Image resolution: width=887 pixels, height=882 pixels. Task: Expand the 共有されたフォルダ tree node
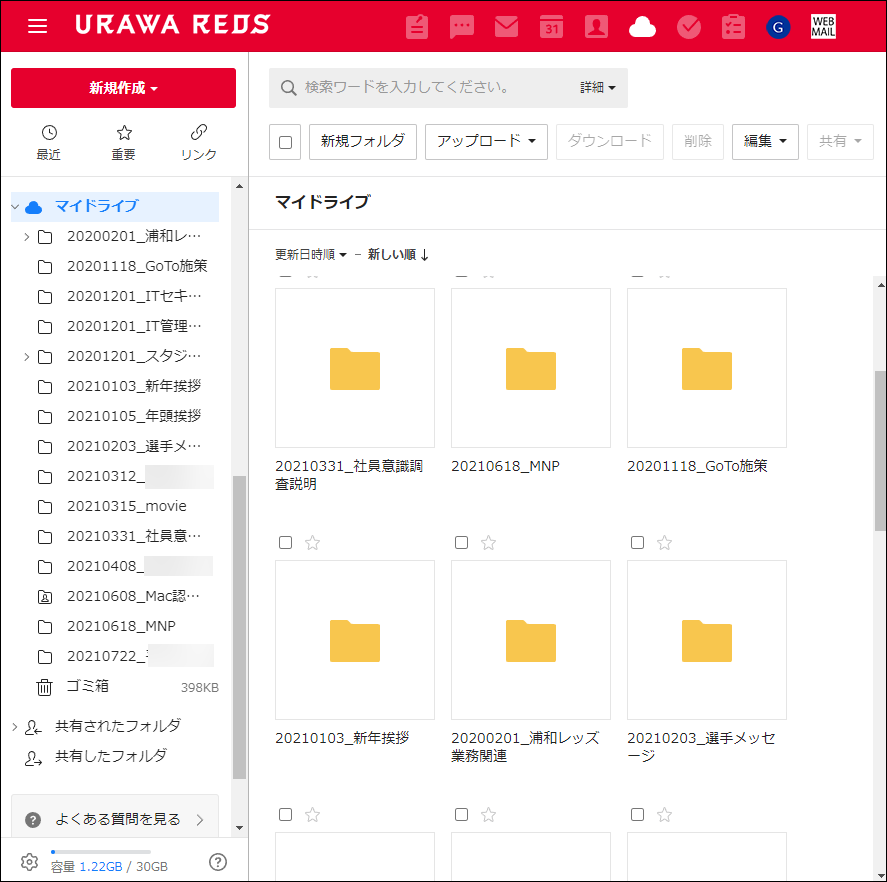tap(15, 727)
